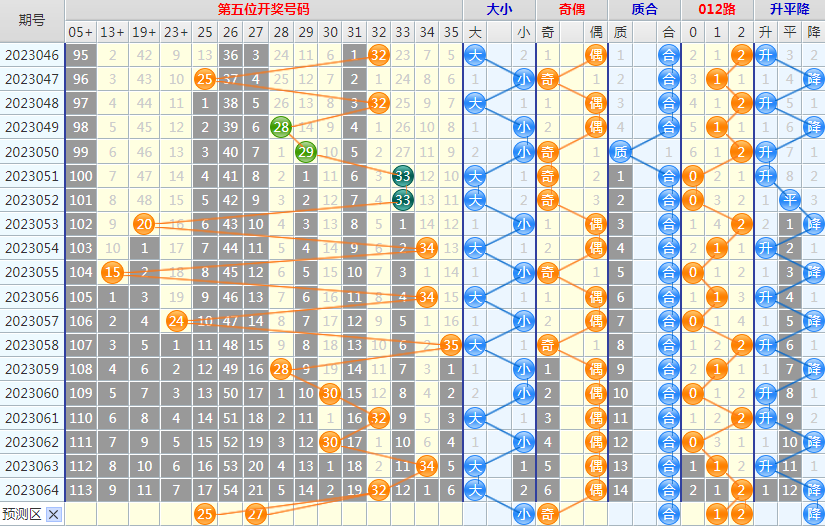Image resolution: width=825 pixels, height=526 pixels.
Task: Click orange ball 28 in row 2023059
Action: click(x=281, y=369)
